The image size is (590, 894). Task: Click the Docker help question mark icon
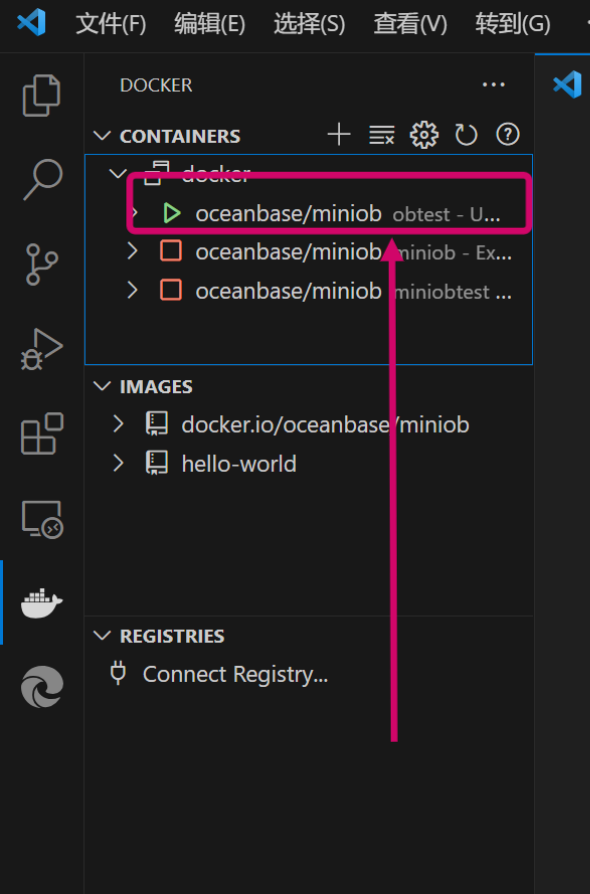pos(507,134)
